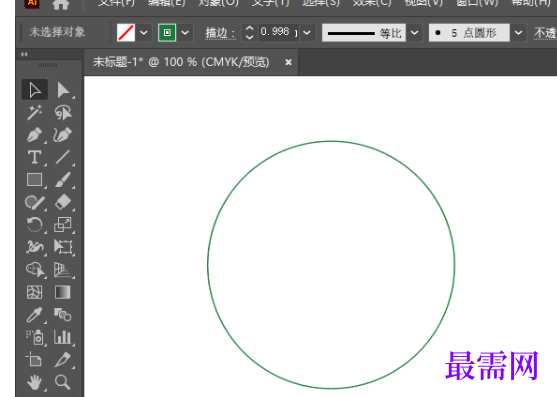Screen dimensions: 557x397
Task: Click the stroke weight stepper arrows
Action: [250, 33]
